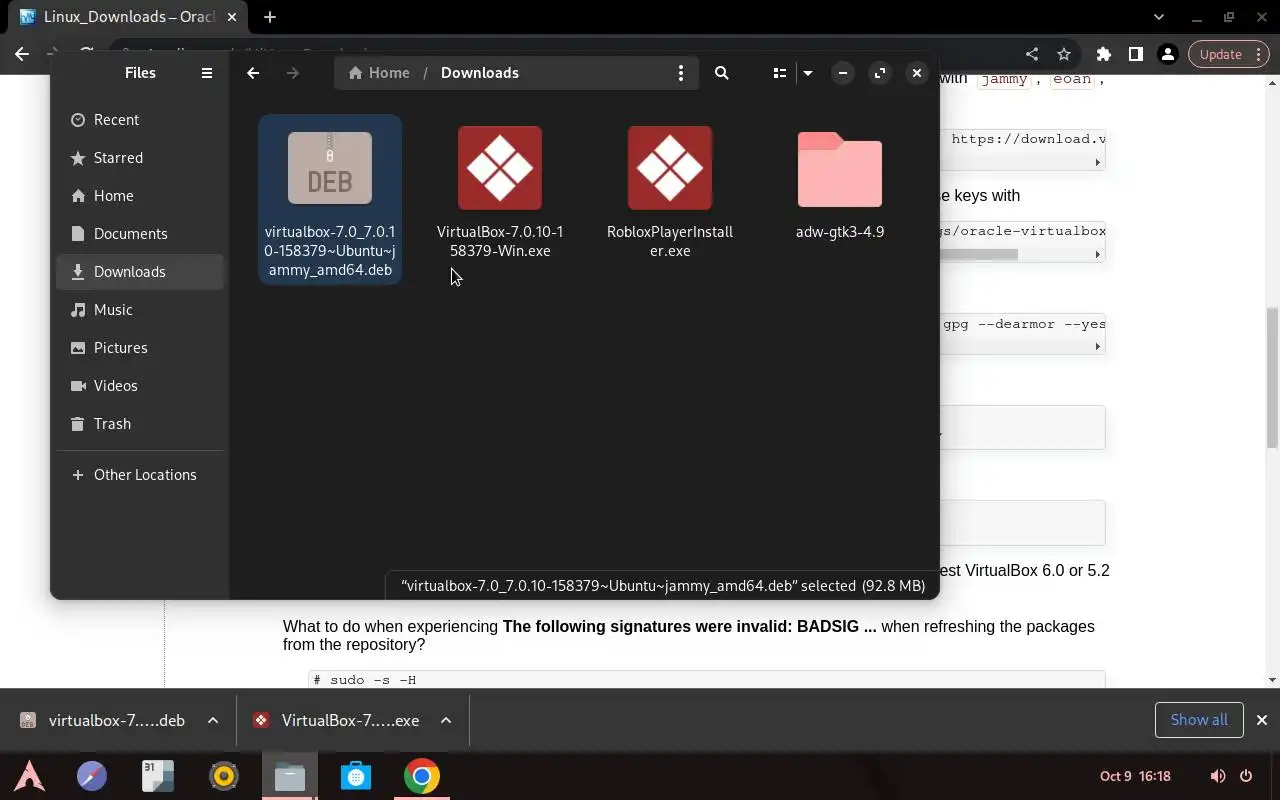Switch to Files app in taskbar
The height and width of the screenshot is (800, 1280).
[x=290, y=776]
